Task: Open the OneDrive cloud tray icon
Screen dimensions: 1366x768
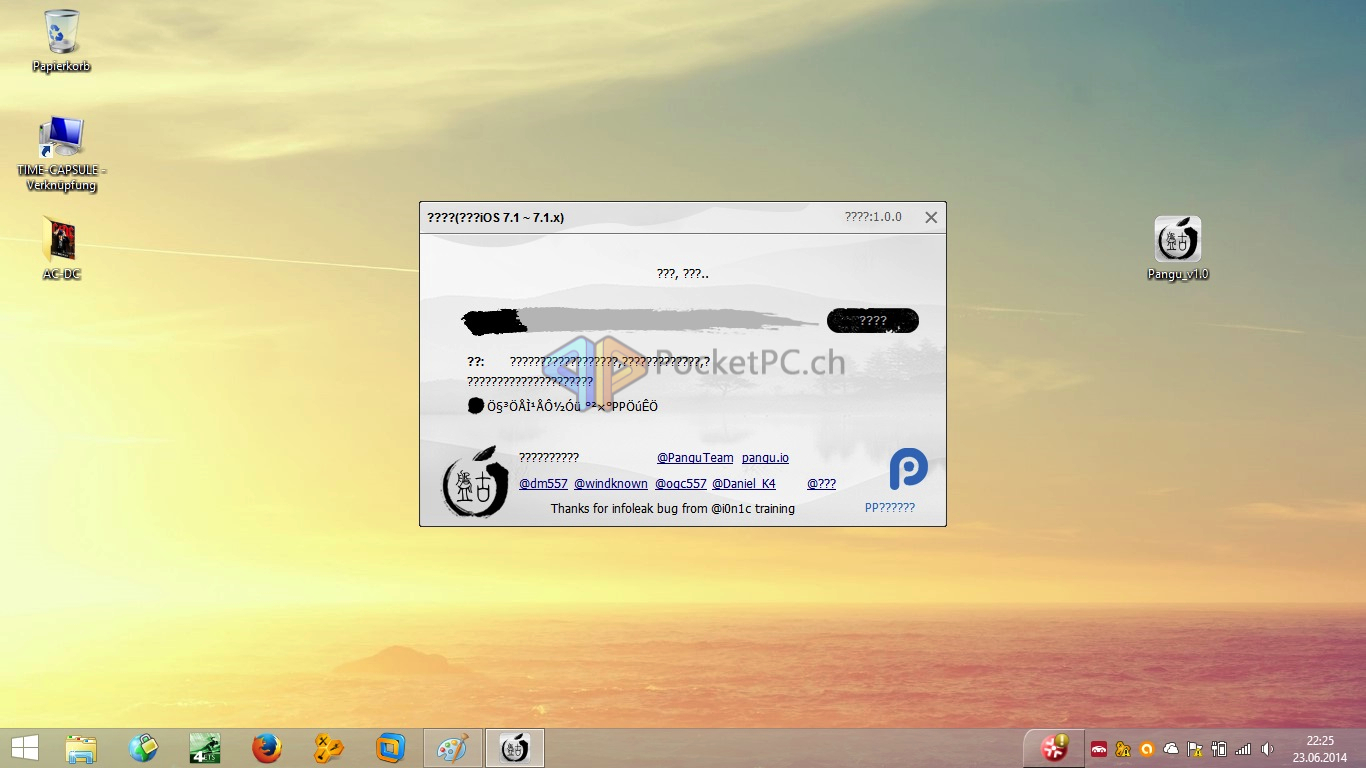Action: tap(1171, 749)
